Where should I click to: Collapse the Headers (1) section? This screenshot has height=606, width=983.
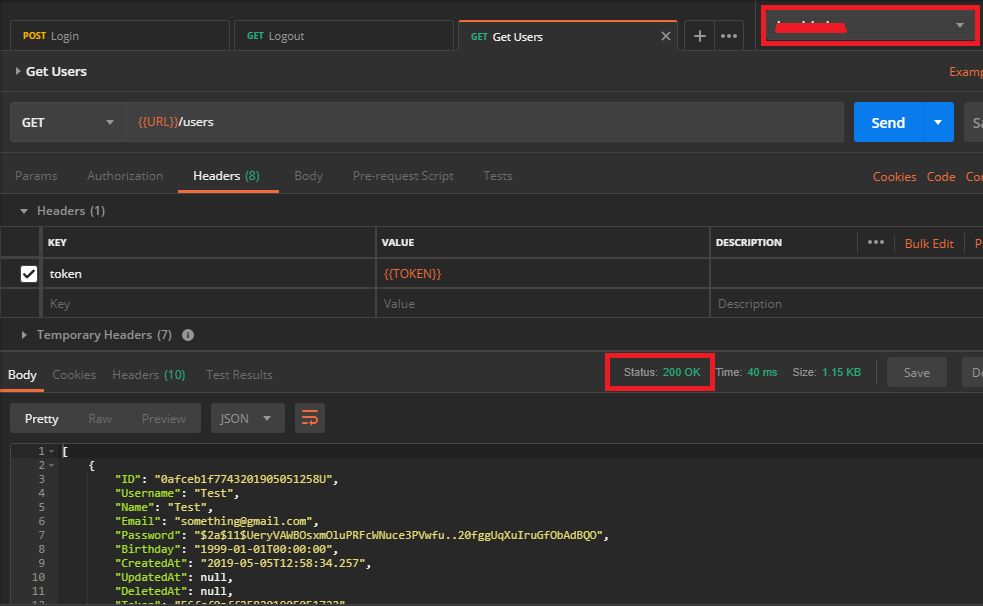(x=24, y=211)
